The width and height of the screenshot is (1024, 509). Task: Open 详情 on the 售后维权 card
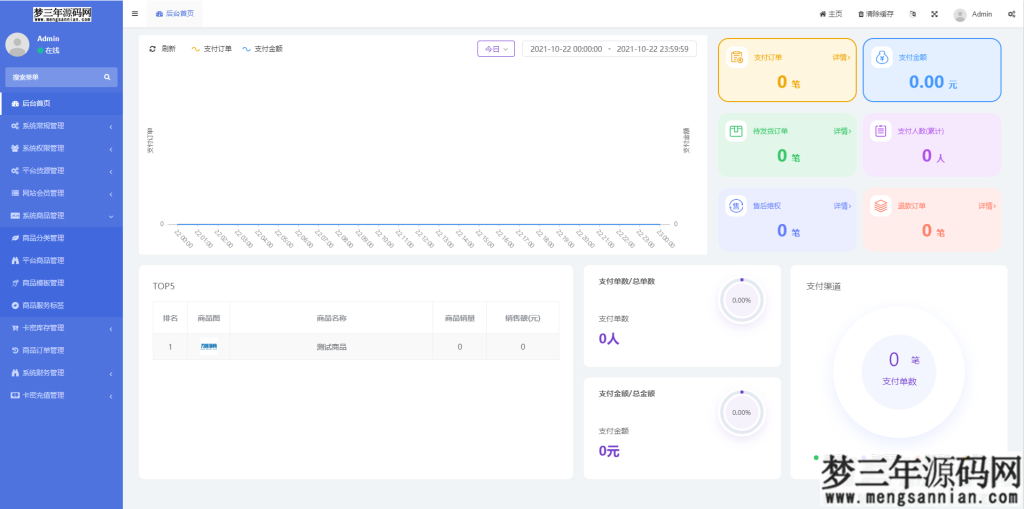(842, 206)
